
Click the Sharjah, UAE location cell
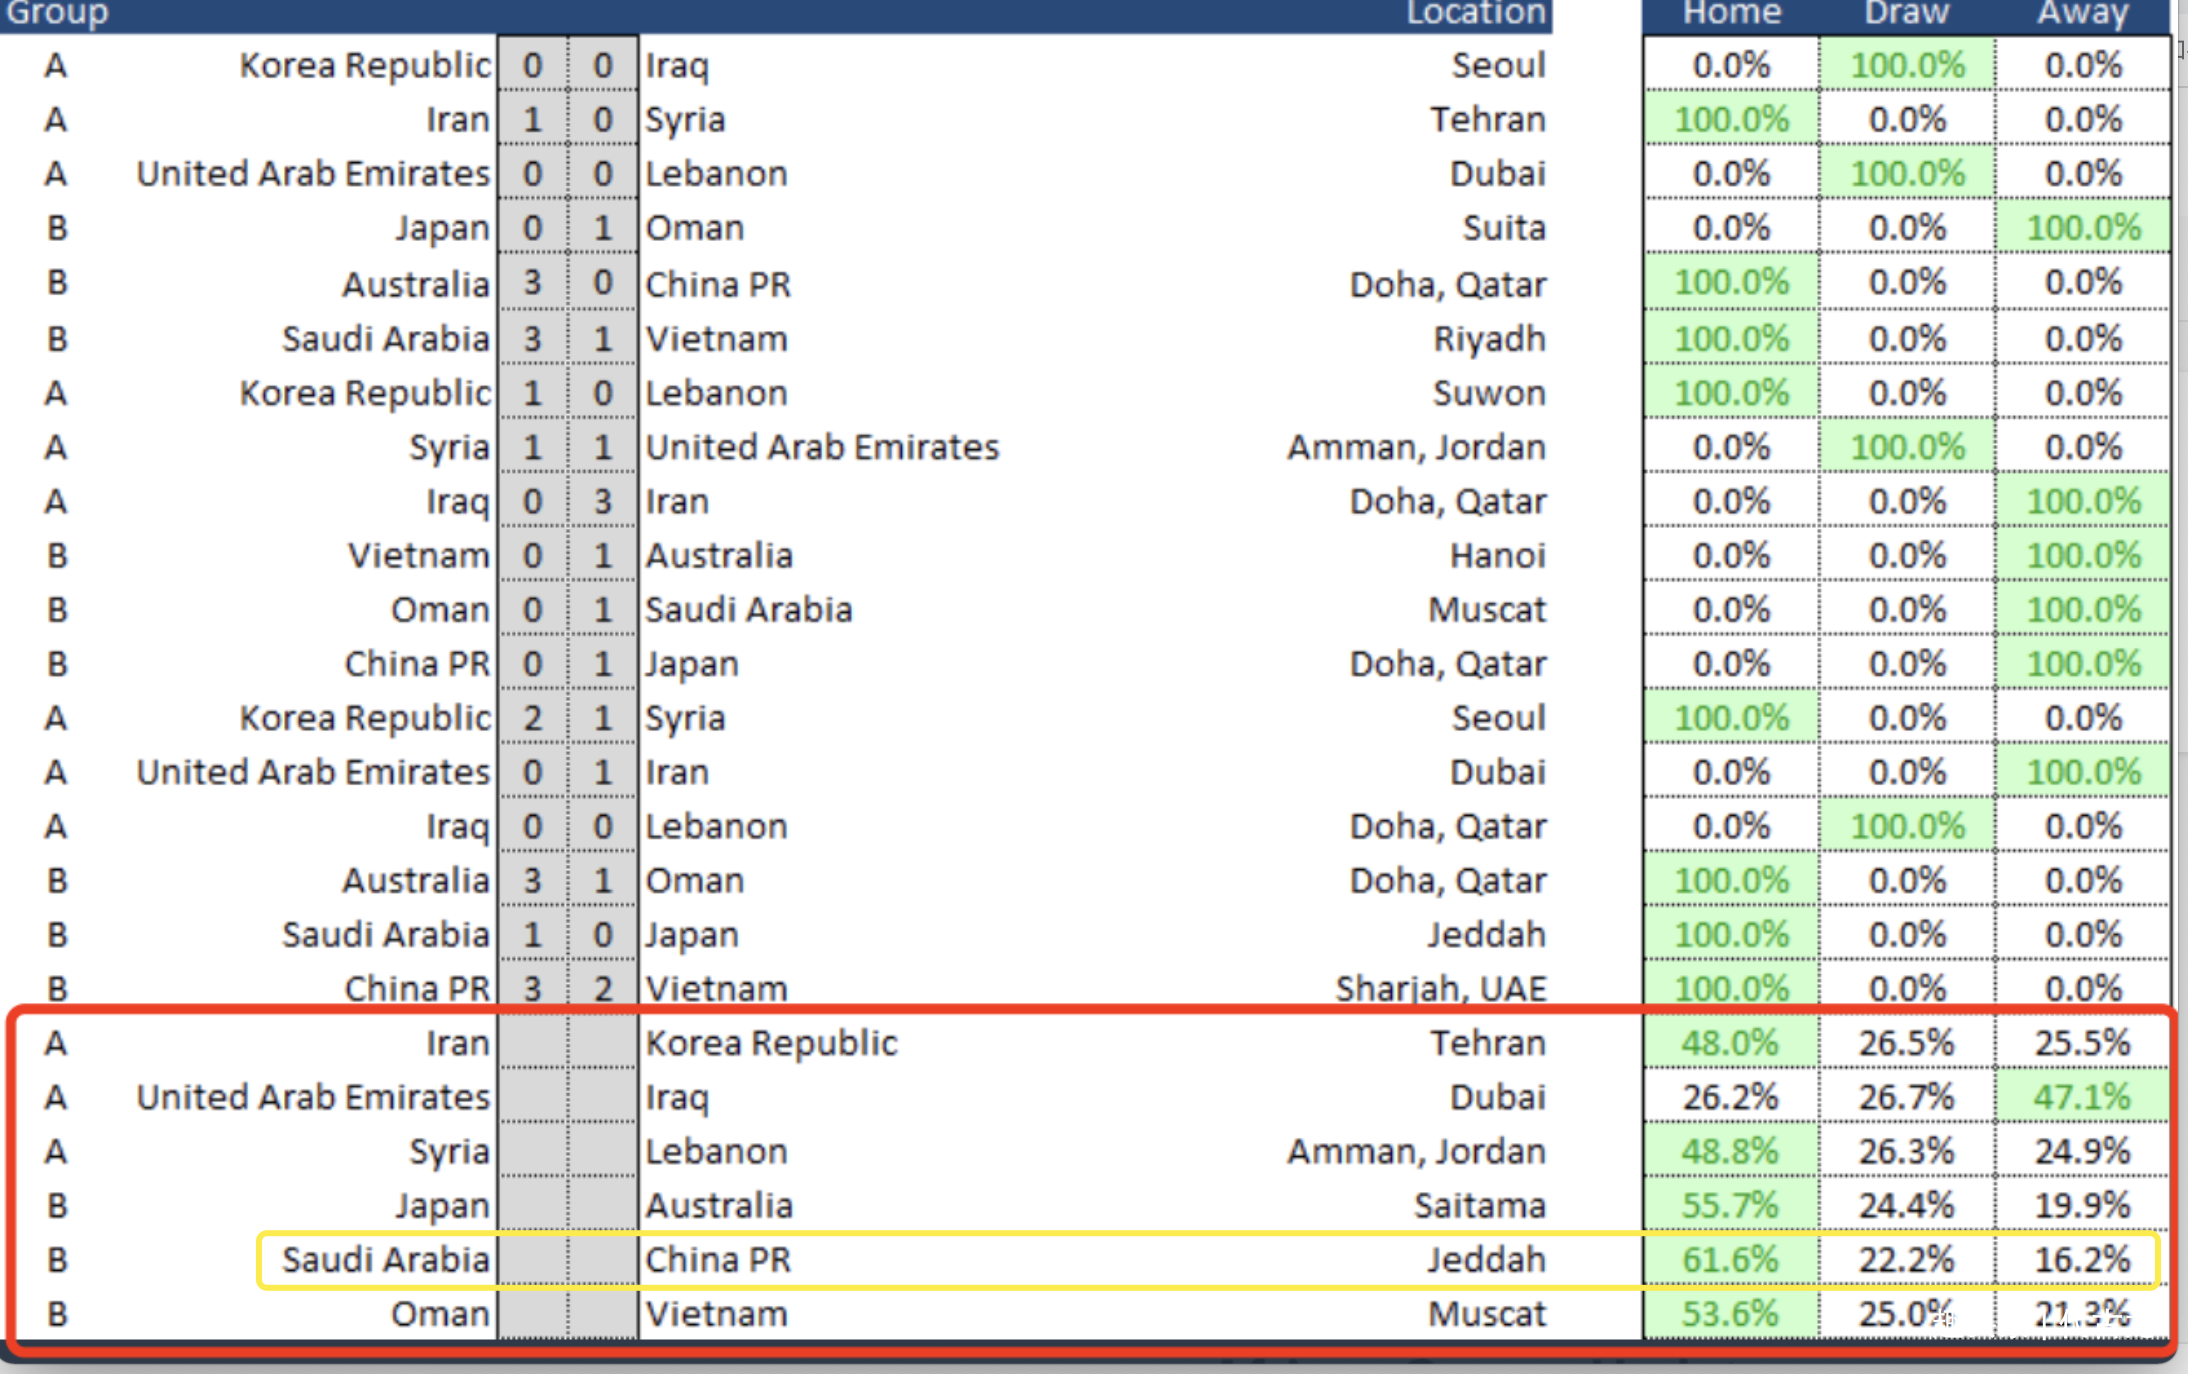[x=1441, y=989]
